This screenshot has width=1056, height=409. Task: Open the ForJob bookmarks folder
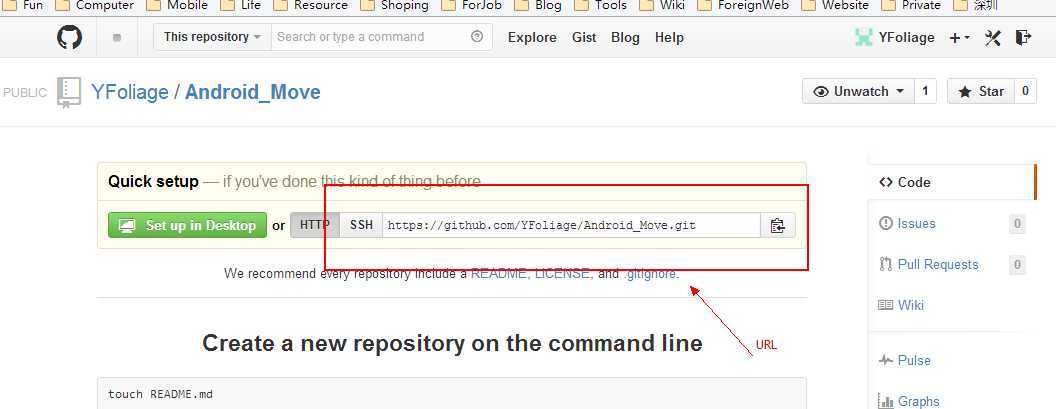471,6
